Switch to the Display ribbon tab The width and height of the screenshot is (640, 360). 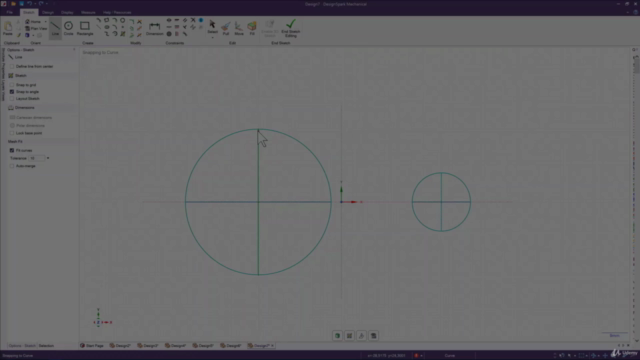click(67, 12)
